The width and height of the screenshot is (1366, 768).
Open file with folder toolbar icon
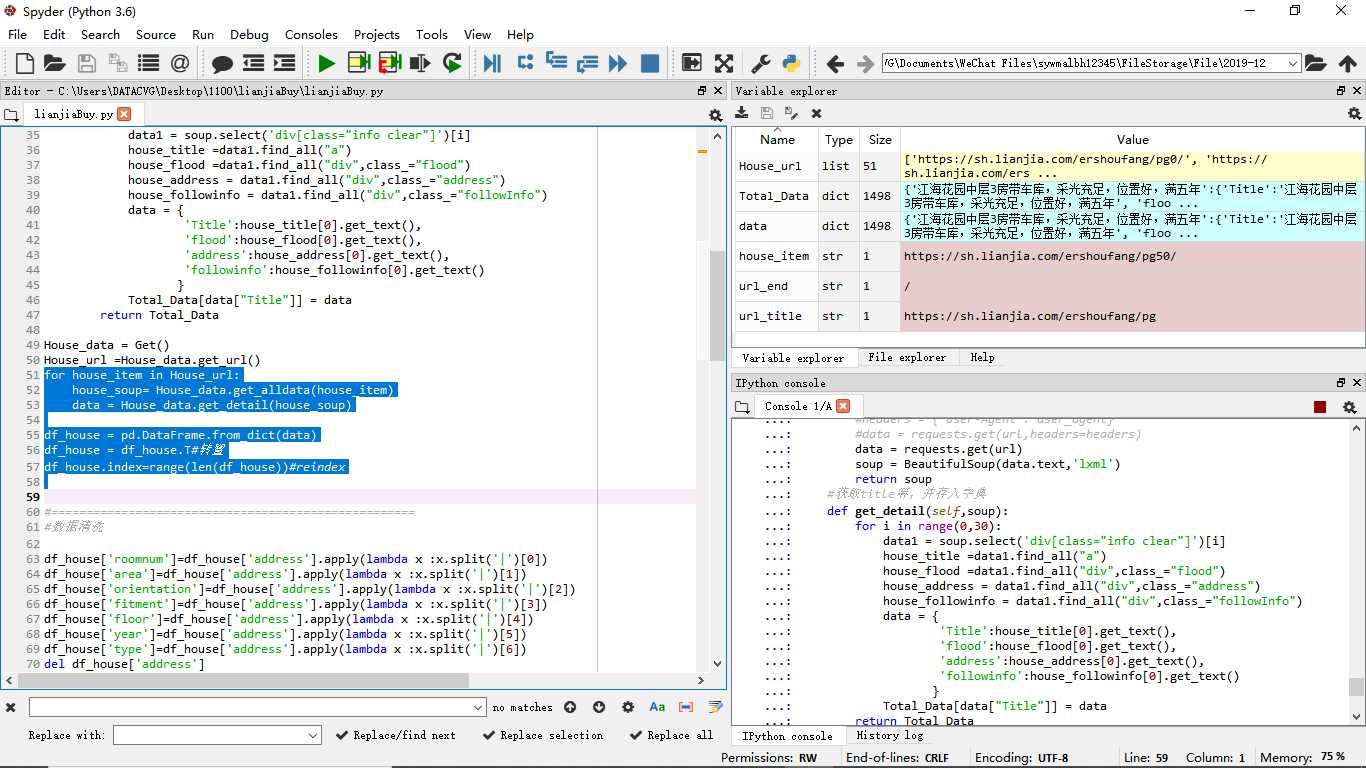coord(54,63)
